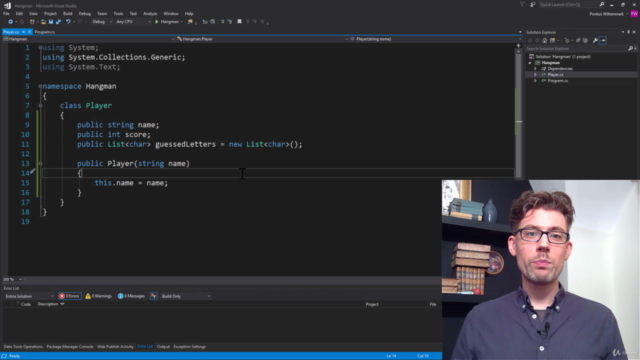Image resolution: width=640 pixels, height=360 pixels.
Task: Open the Analyze menu
Action: click(x=150, y=13)
